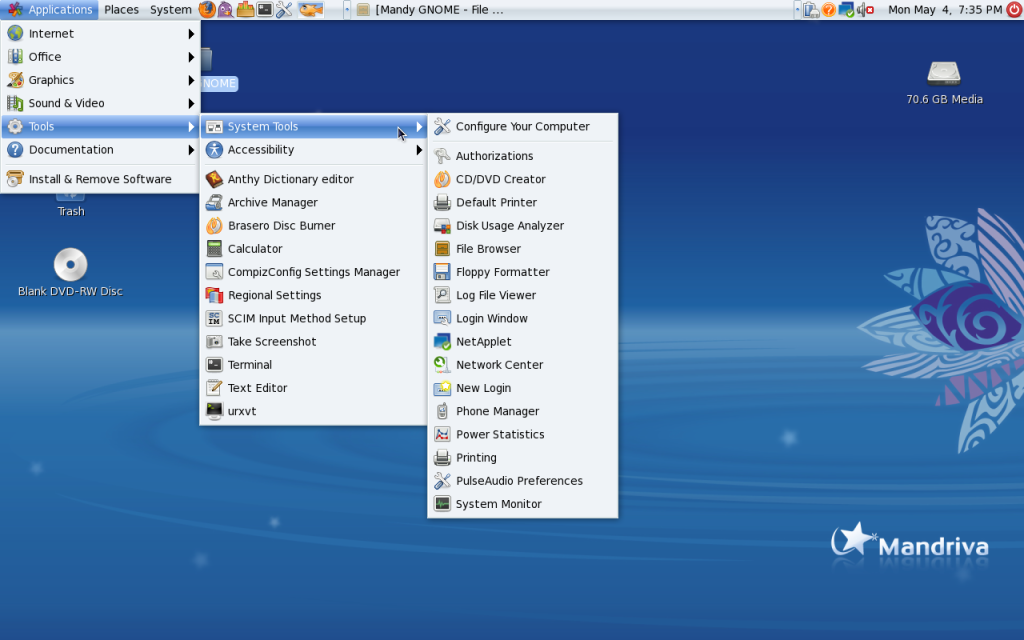The image size is (1024, 640).
Task: Expand the Graphics submenu
Action: point(101,80)
